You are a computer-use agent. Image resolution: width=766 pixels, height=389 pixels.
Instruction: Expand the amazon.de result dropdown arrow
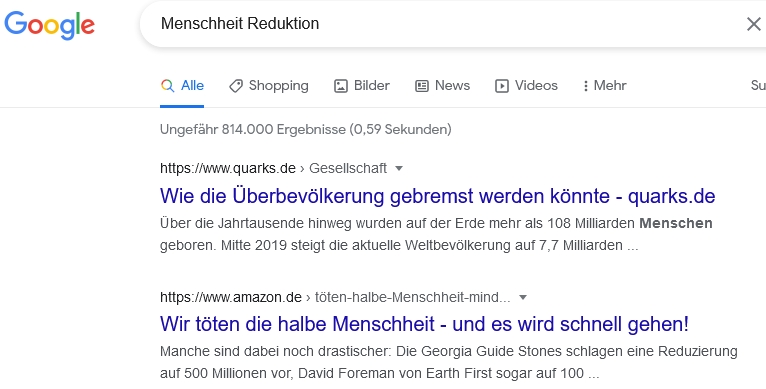(523, 298)
